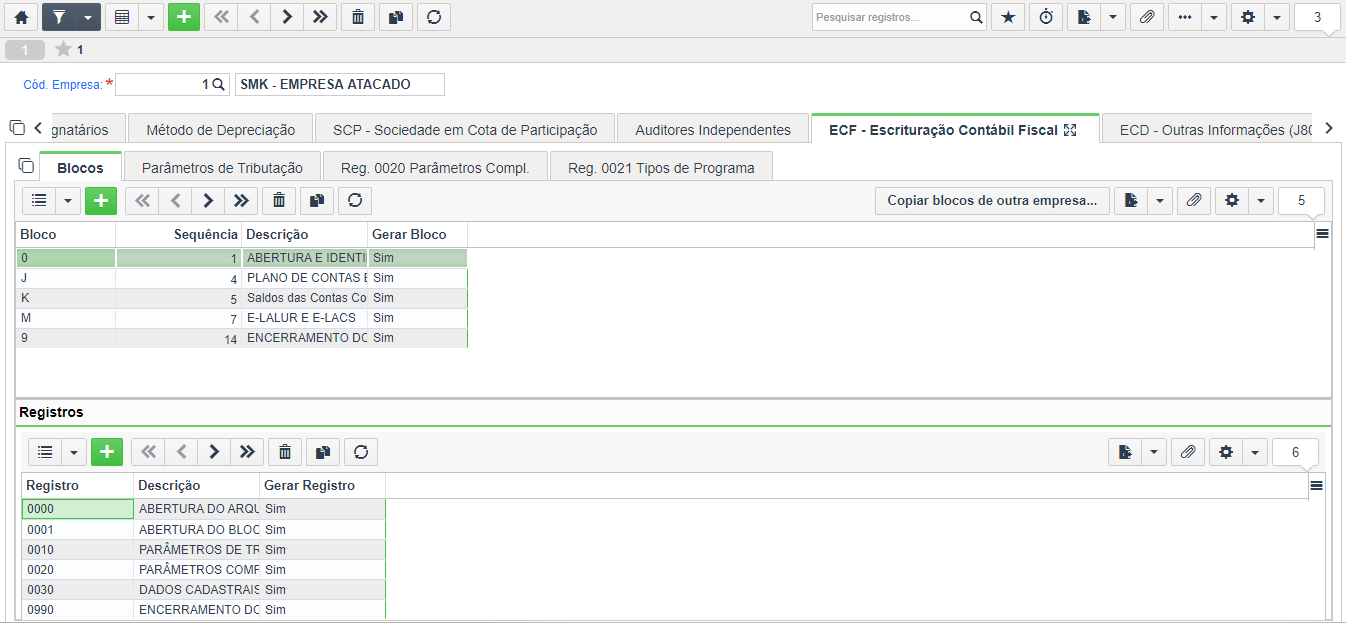
Task: Refresh the Blocos grid
Action: pyautogui.click(x=355, y=200)
